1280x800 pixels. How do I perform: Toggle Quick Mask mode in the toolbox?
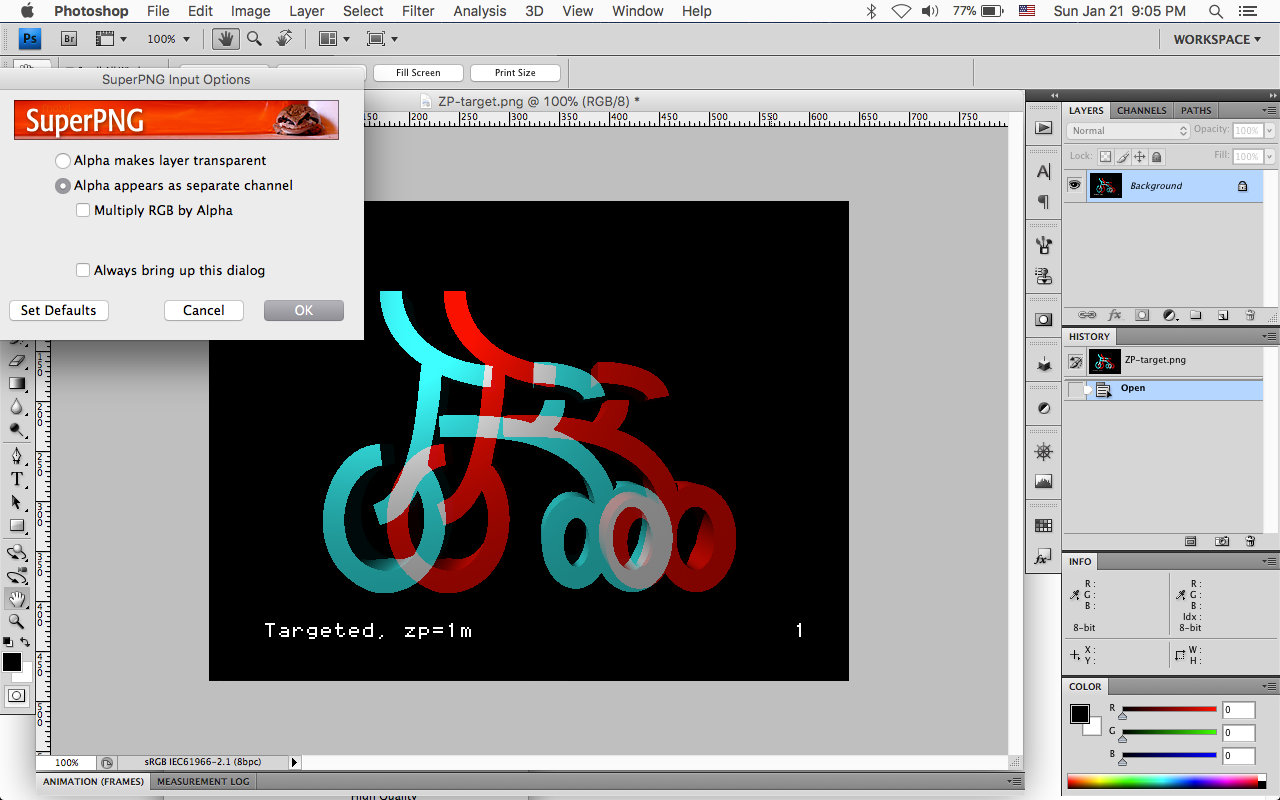coord(17,695)
